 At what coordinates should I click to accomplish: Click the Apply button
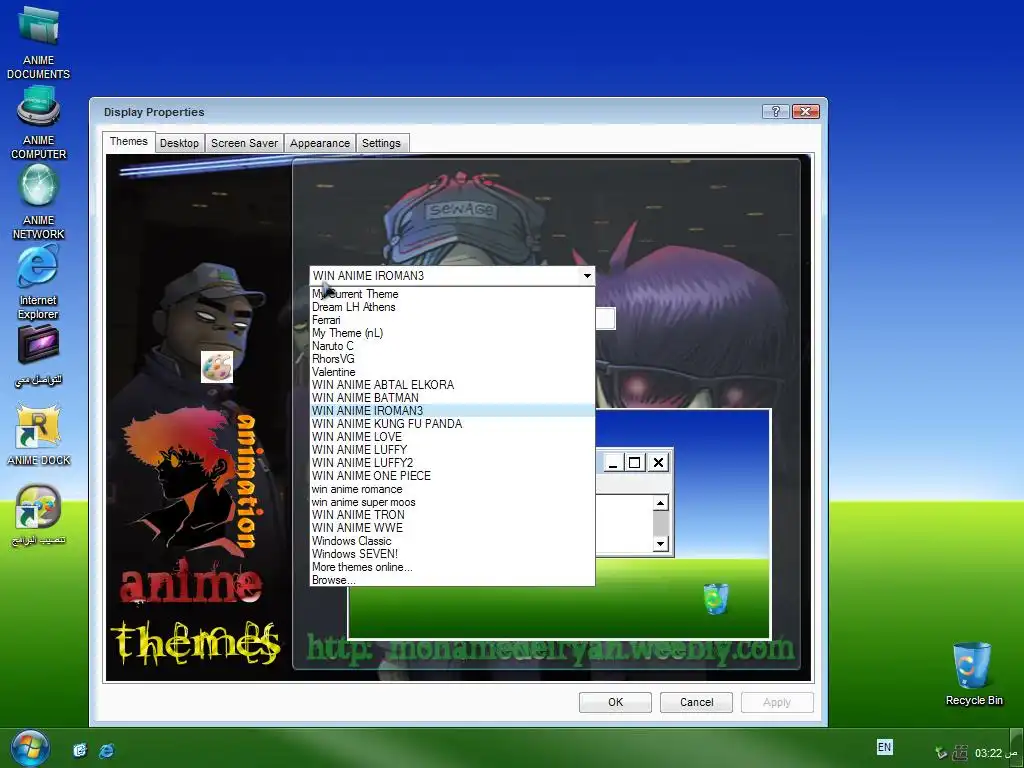click(777, 702)
